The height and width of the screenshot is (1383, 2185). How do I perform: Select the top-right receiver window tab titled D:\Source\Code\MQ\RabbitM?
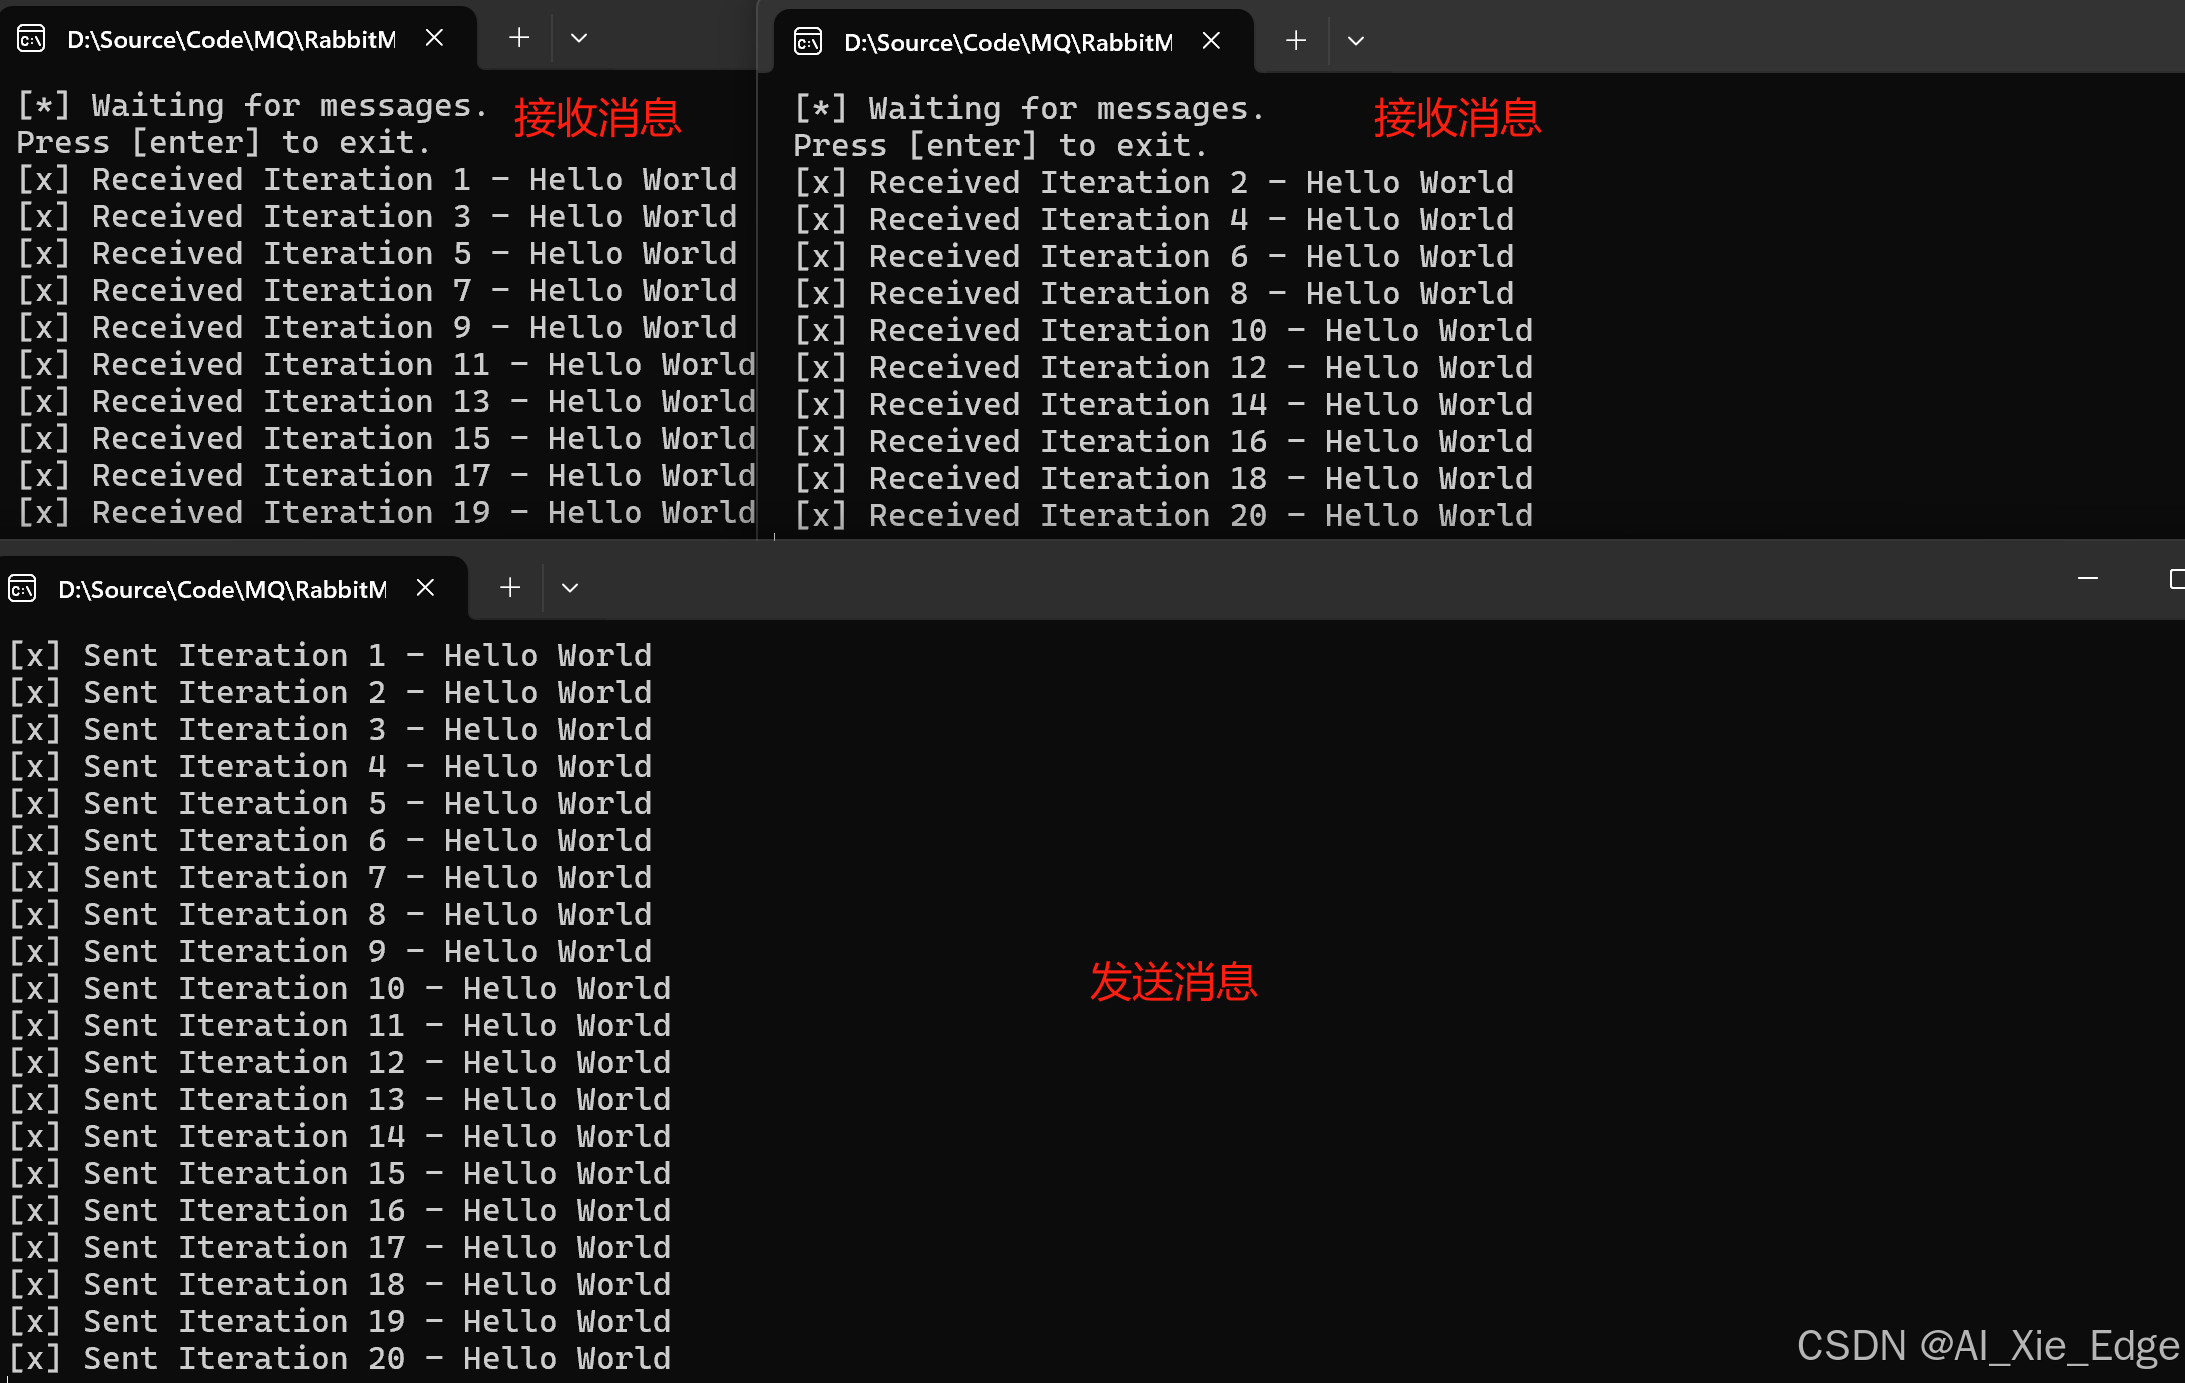pyautogui.click(x=1014, y=42)
